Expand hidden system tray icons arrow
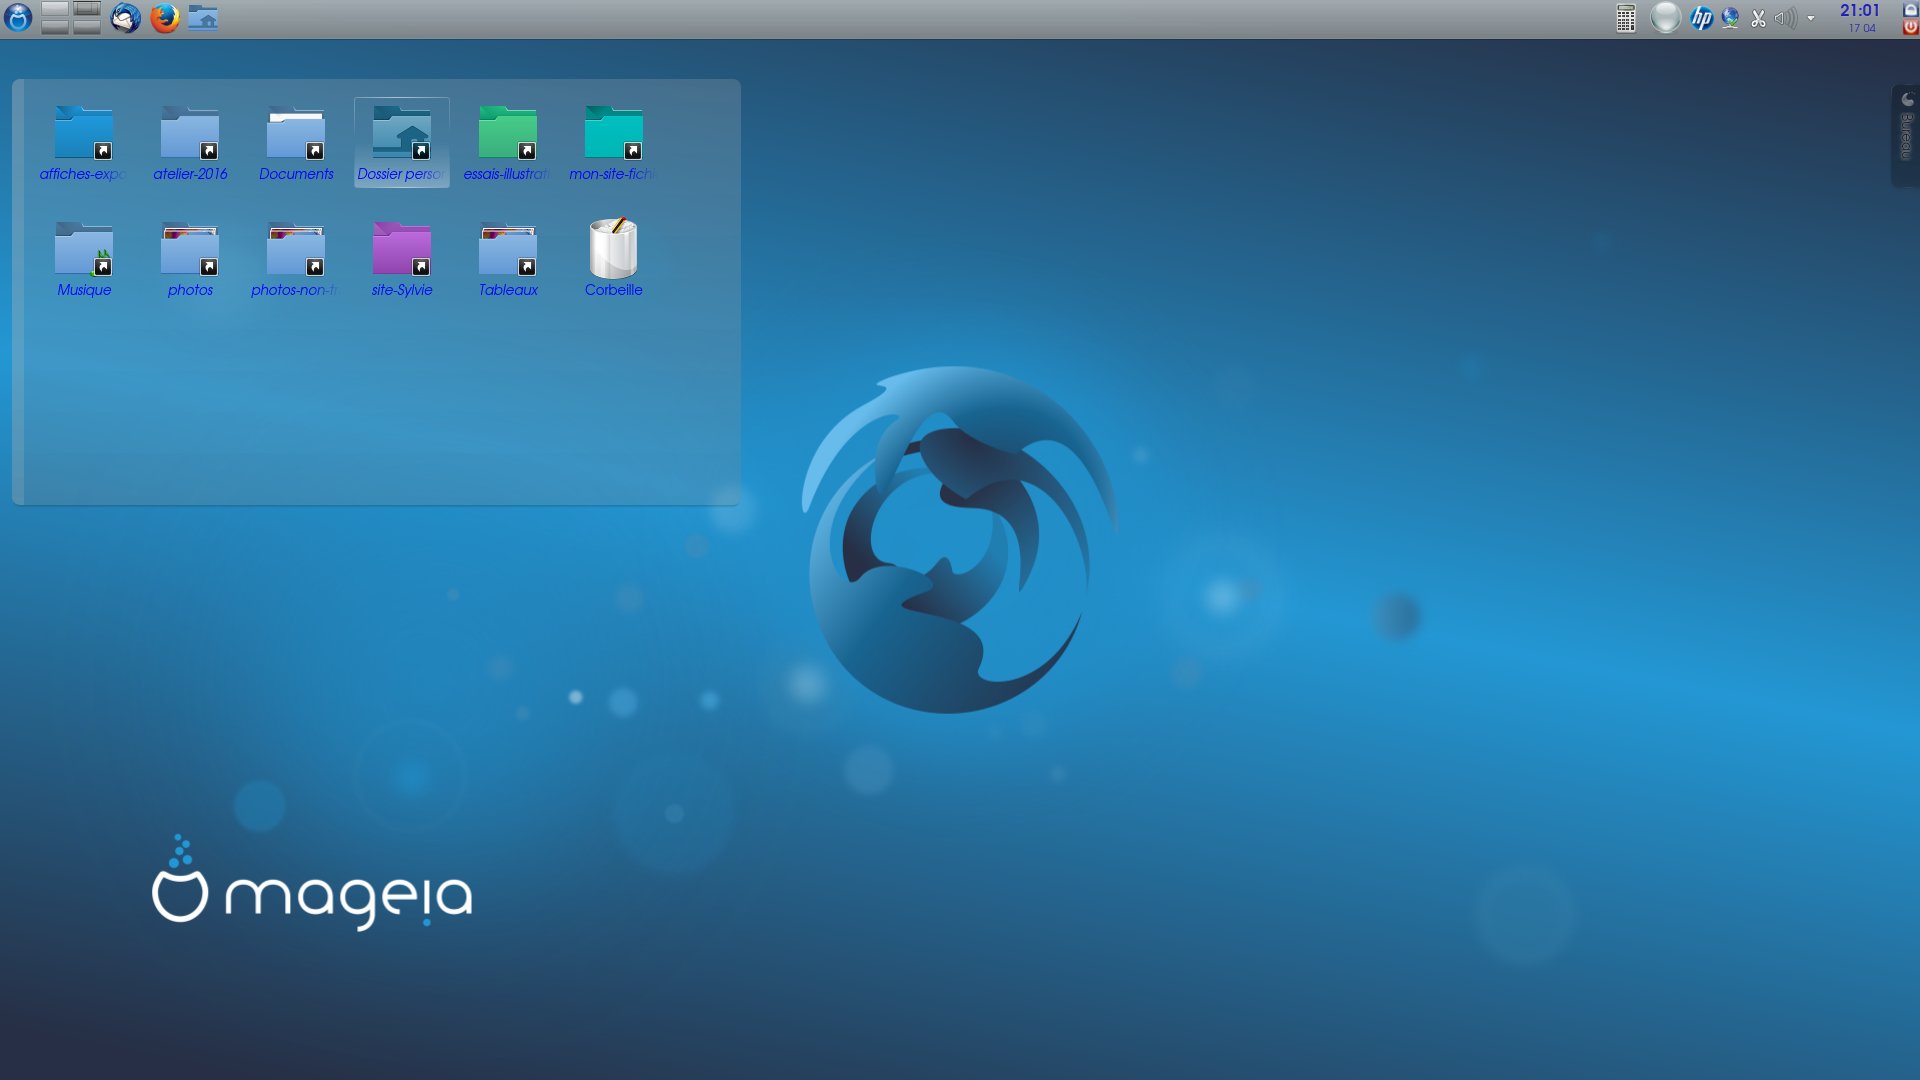The height and width of the screenshot is (1080, 1920). point(1811,18)
